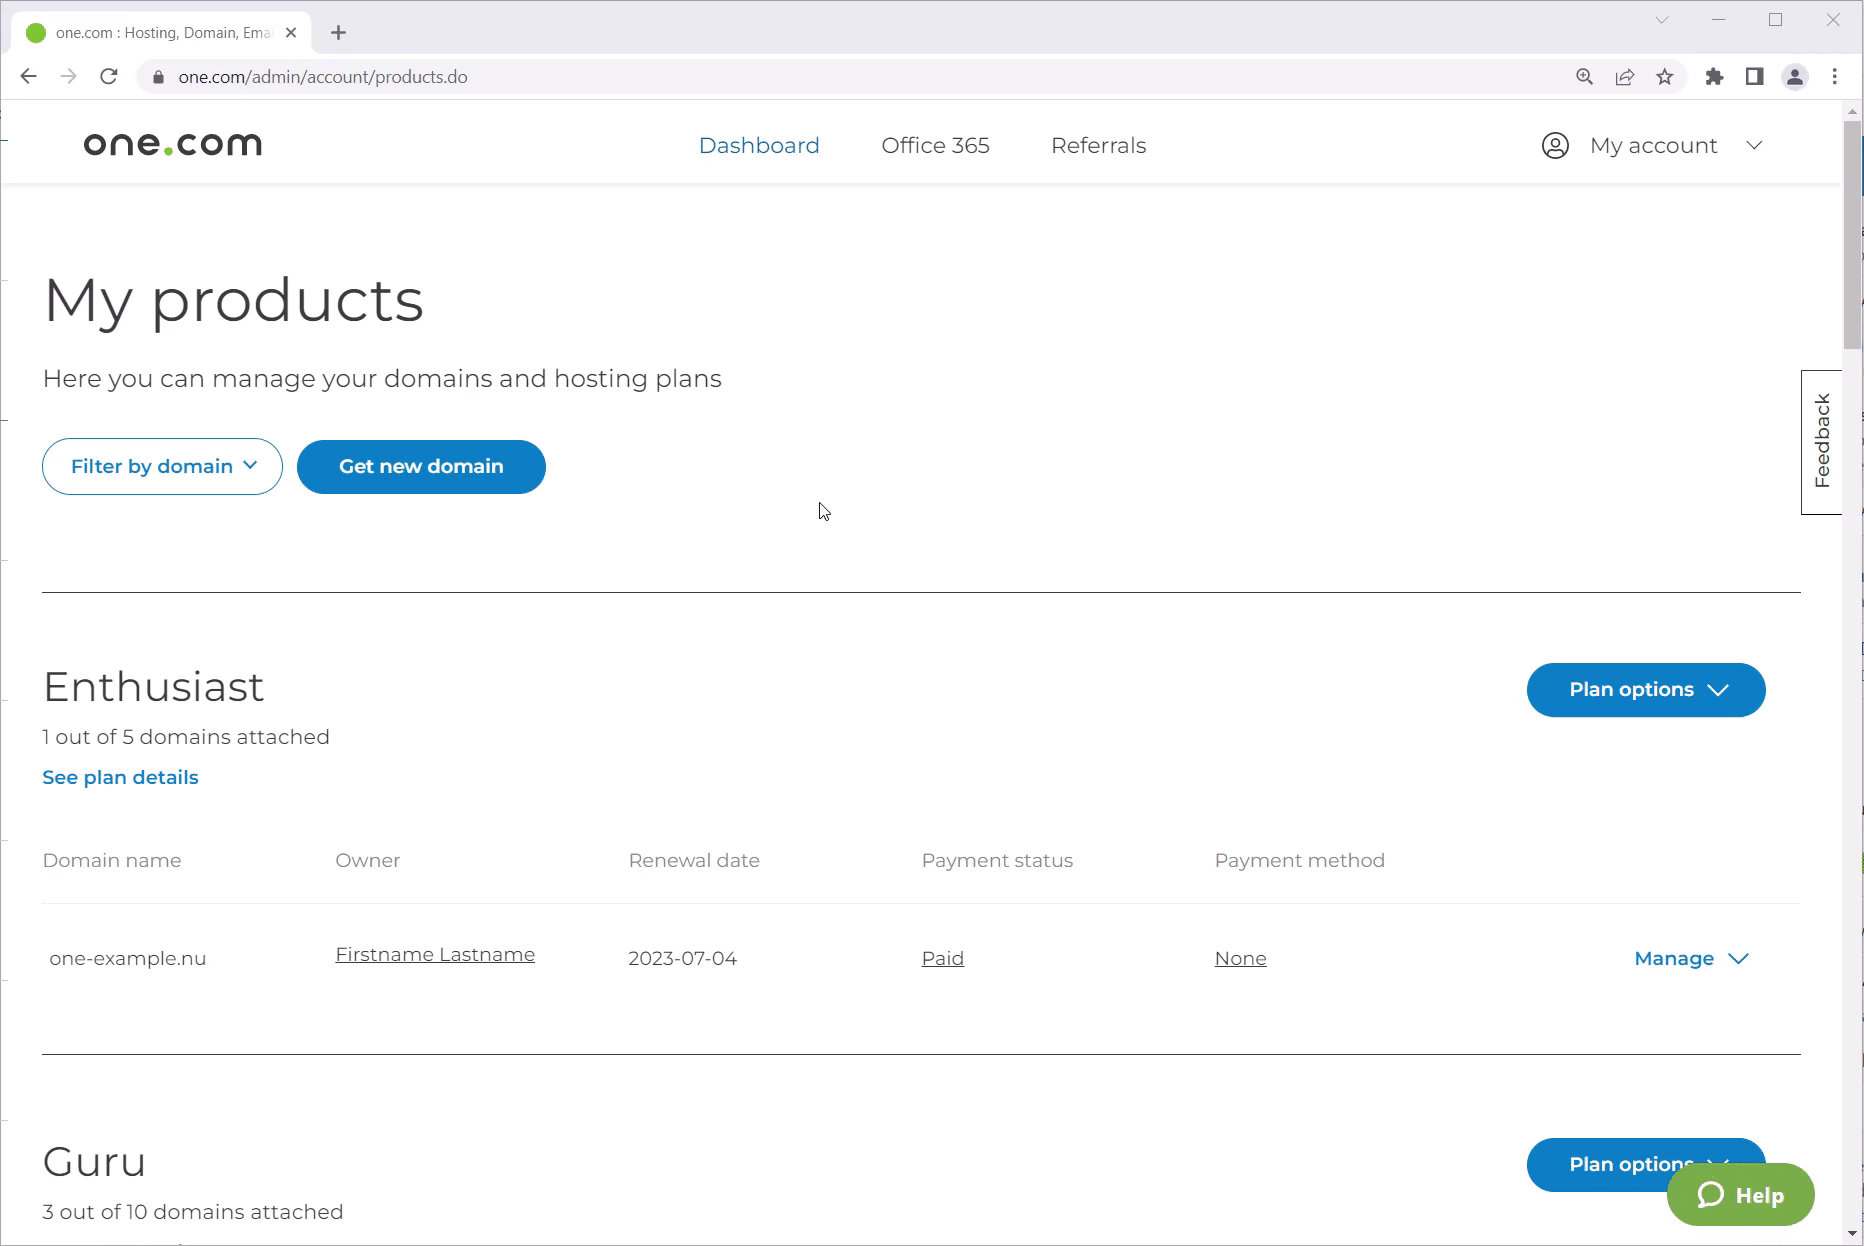This screenshot has height=1246, width=1864.
Task: Expand the My account chevron menu
Action: tap(1755, 145)
